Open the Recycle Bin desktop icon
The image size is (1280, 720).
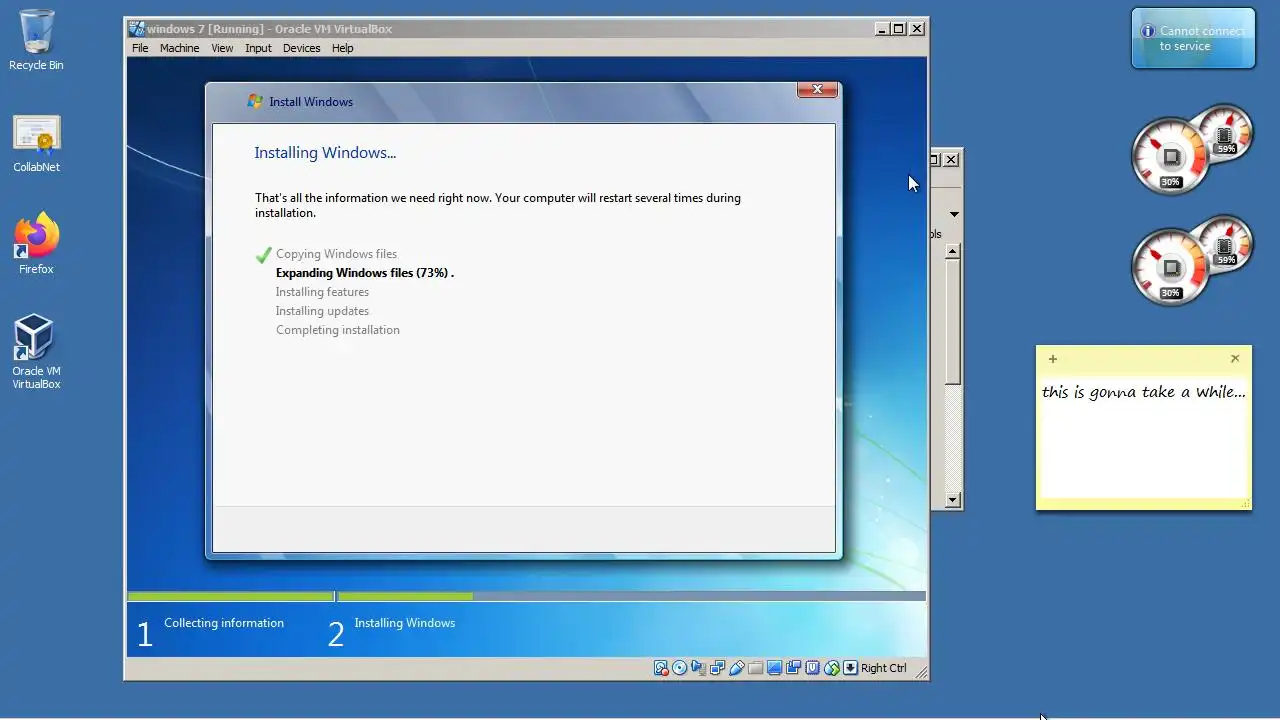pos(36,41)
